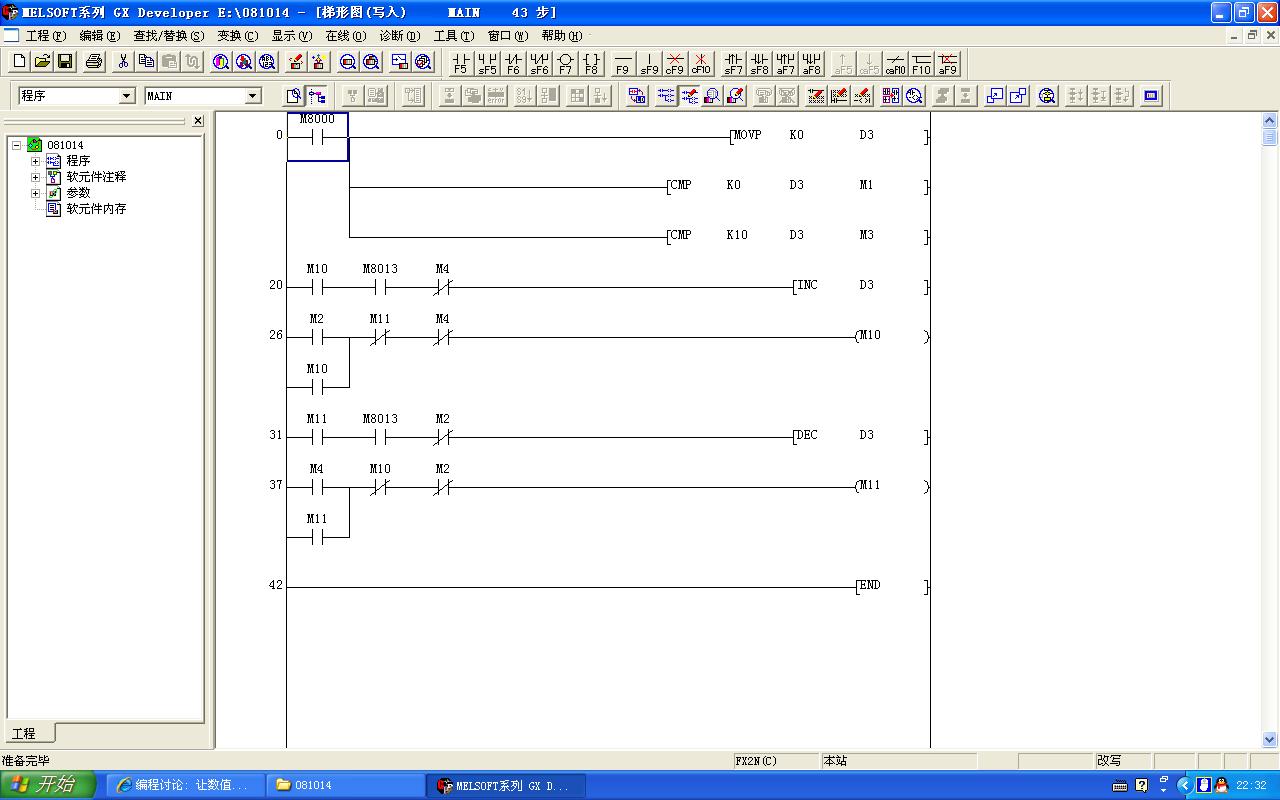Open the 诊断 menu
The height and width of the screenshot is (800, 1280).
399,36
